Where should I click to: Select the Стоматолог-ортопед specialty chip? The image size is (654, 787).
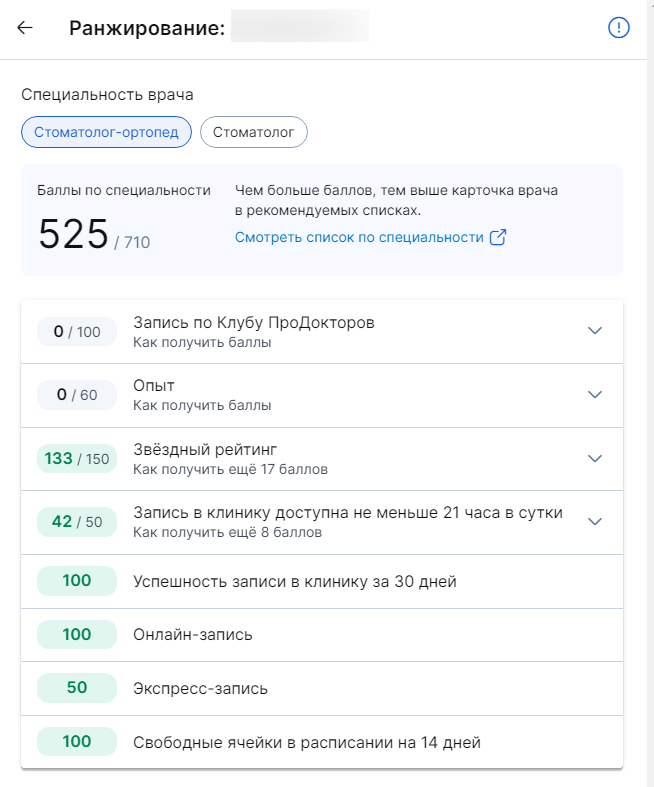coord(106,132)
